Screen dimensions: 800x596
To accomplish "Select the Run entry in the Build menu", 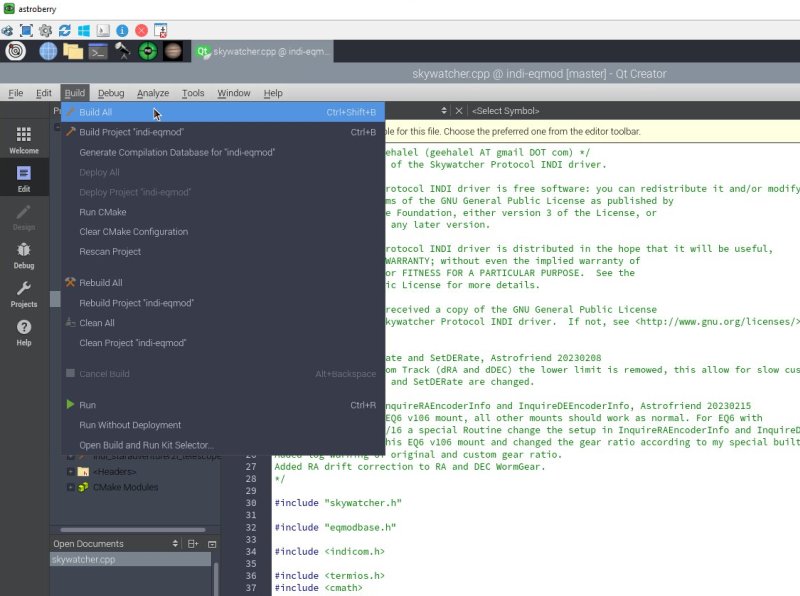I will tap(223, 405).
